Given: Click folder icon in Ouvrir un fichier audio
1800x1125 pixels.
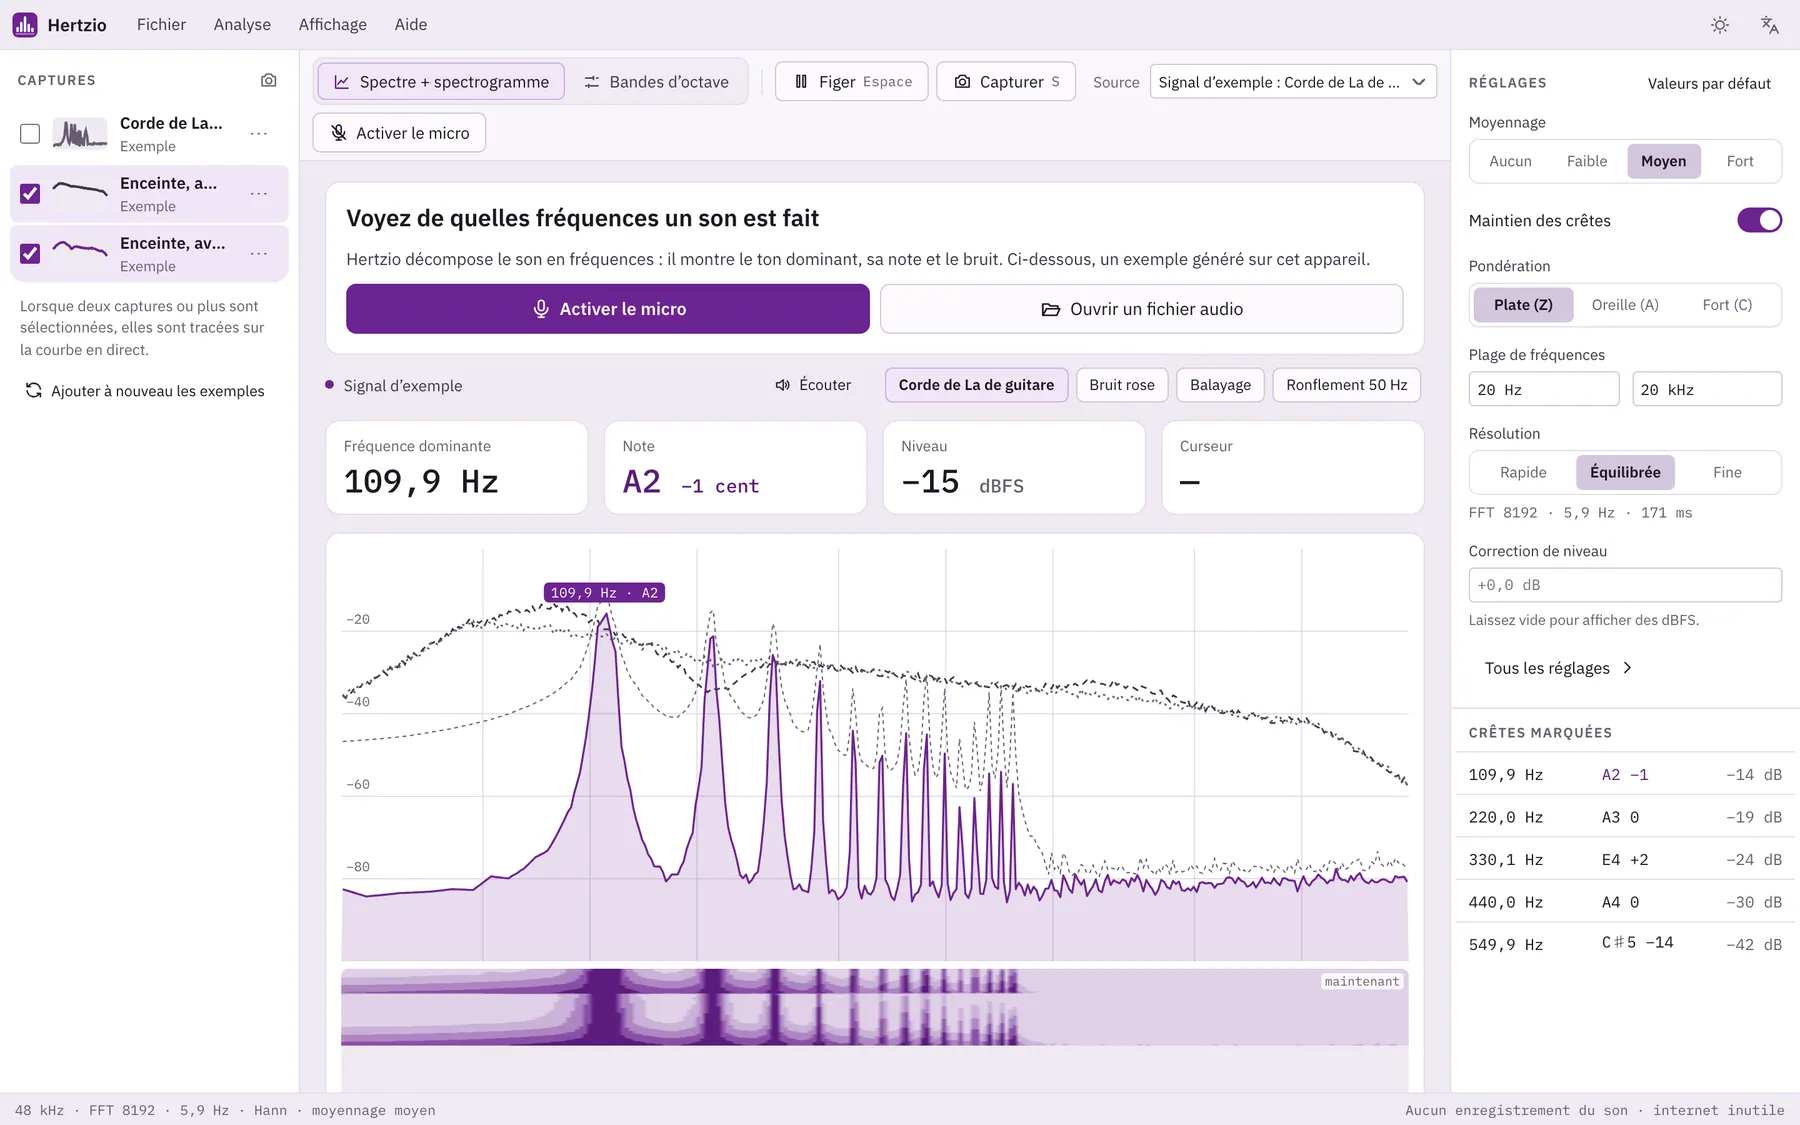Looking at the screenshot, I should click(1050, 309).
